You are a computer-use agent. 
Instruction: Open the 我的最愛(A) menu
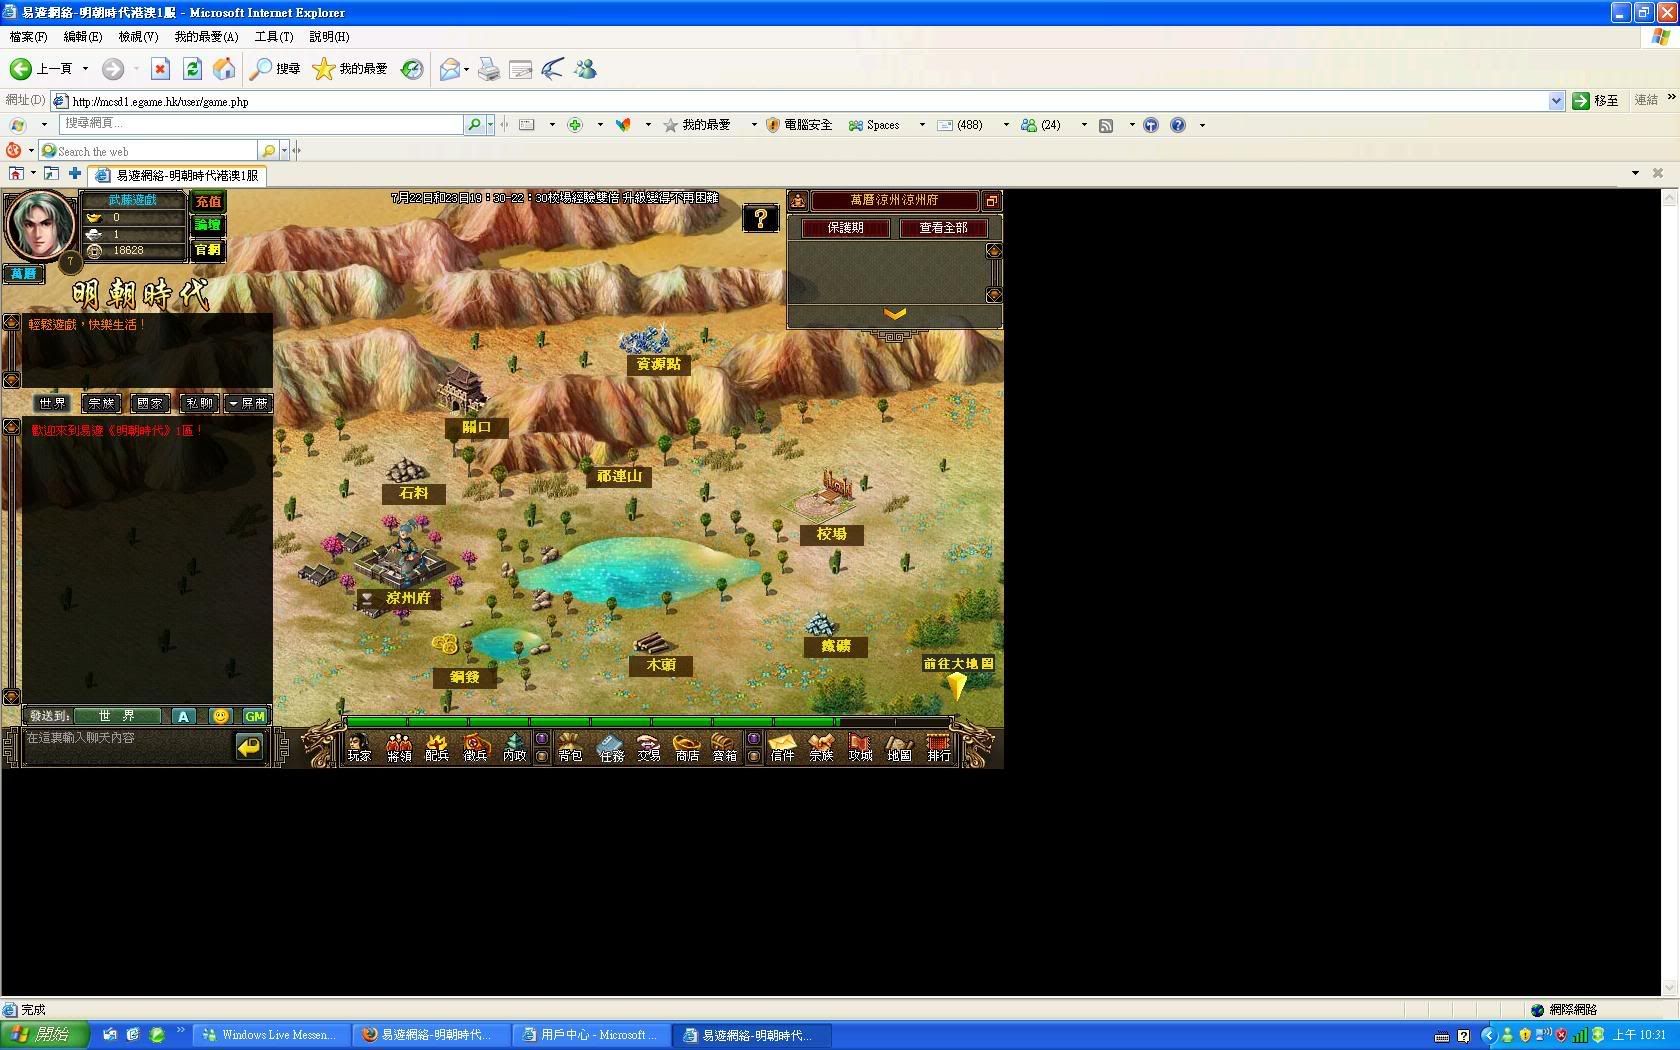coord(206,37)
